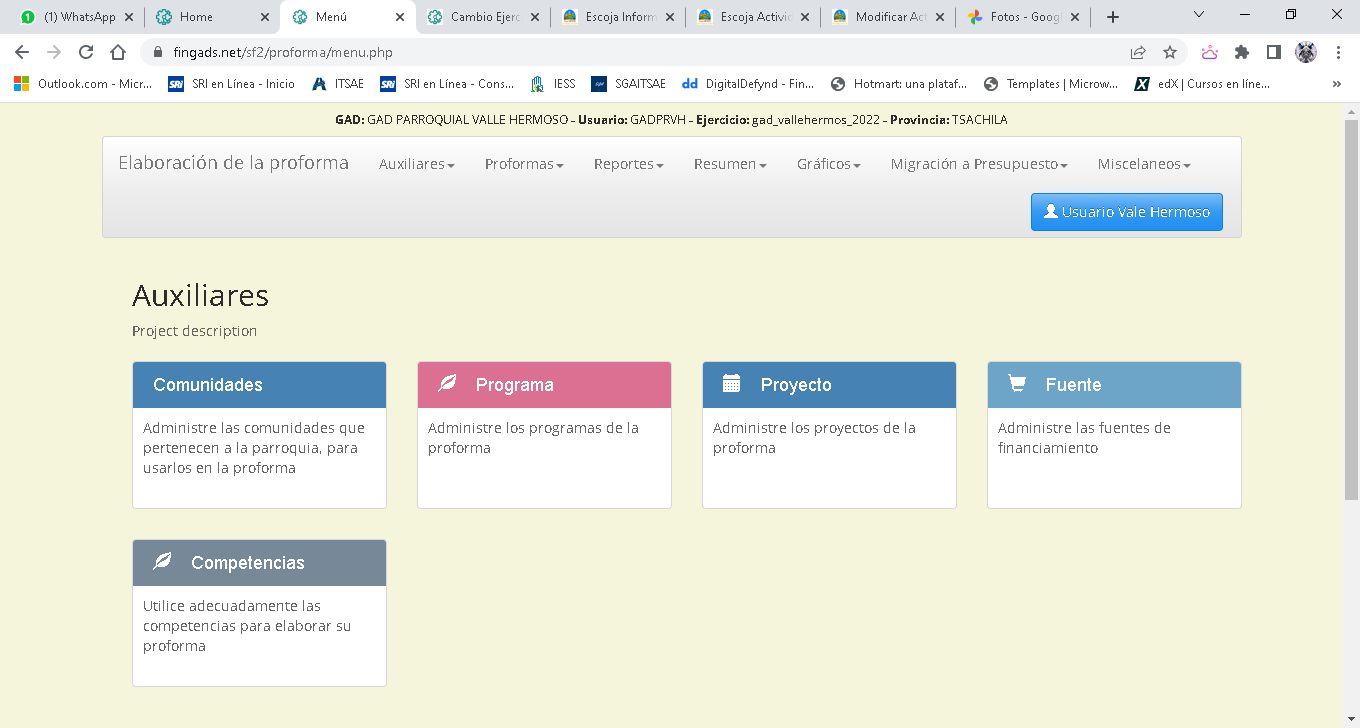Click the calendar icon on Proyecto card
This screenshot has width=1360, height=728.
(x=732, y=384)
